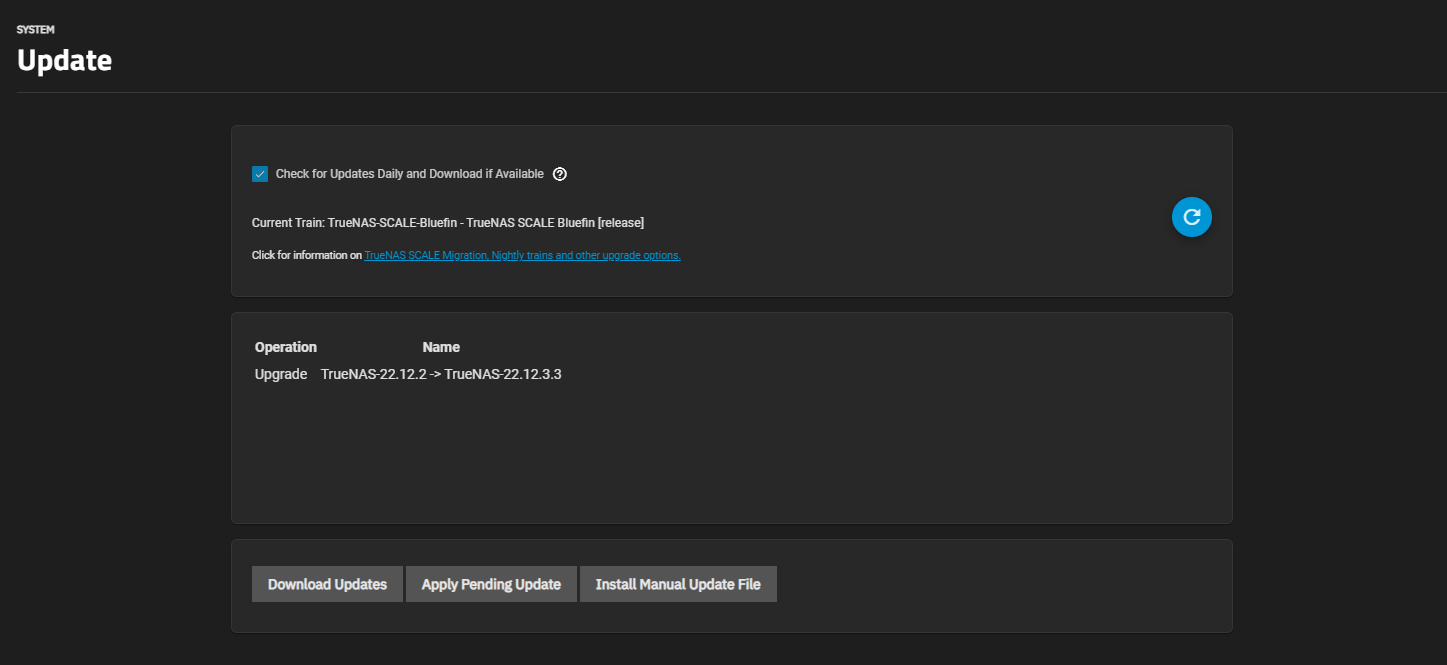1447x665 pixels.
Task: Click Apply Pending Update button
Action: coord(491,584)
